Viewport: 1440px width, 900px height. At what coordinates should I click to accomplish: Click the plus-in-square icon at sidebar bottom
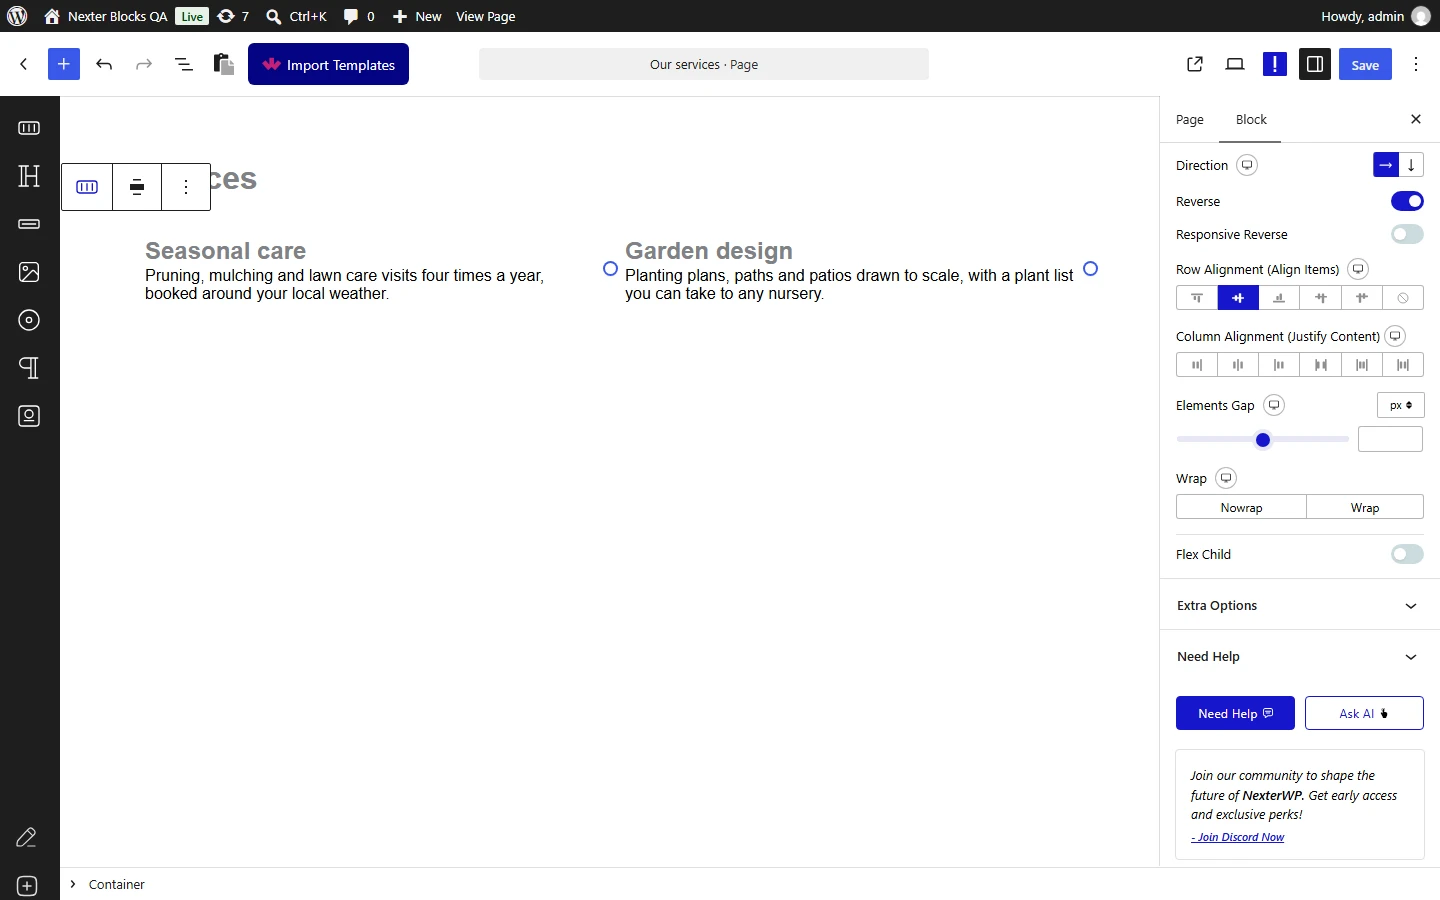coord(27,886)
